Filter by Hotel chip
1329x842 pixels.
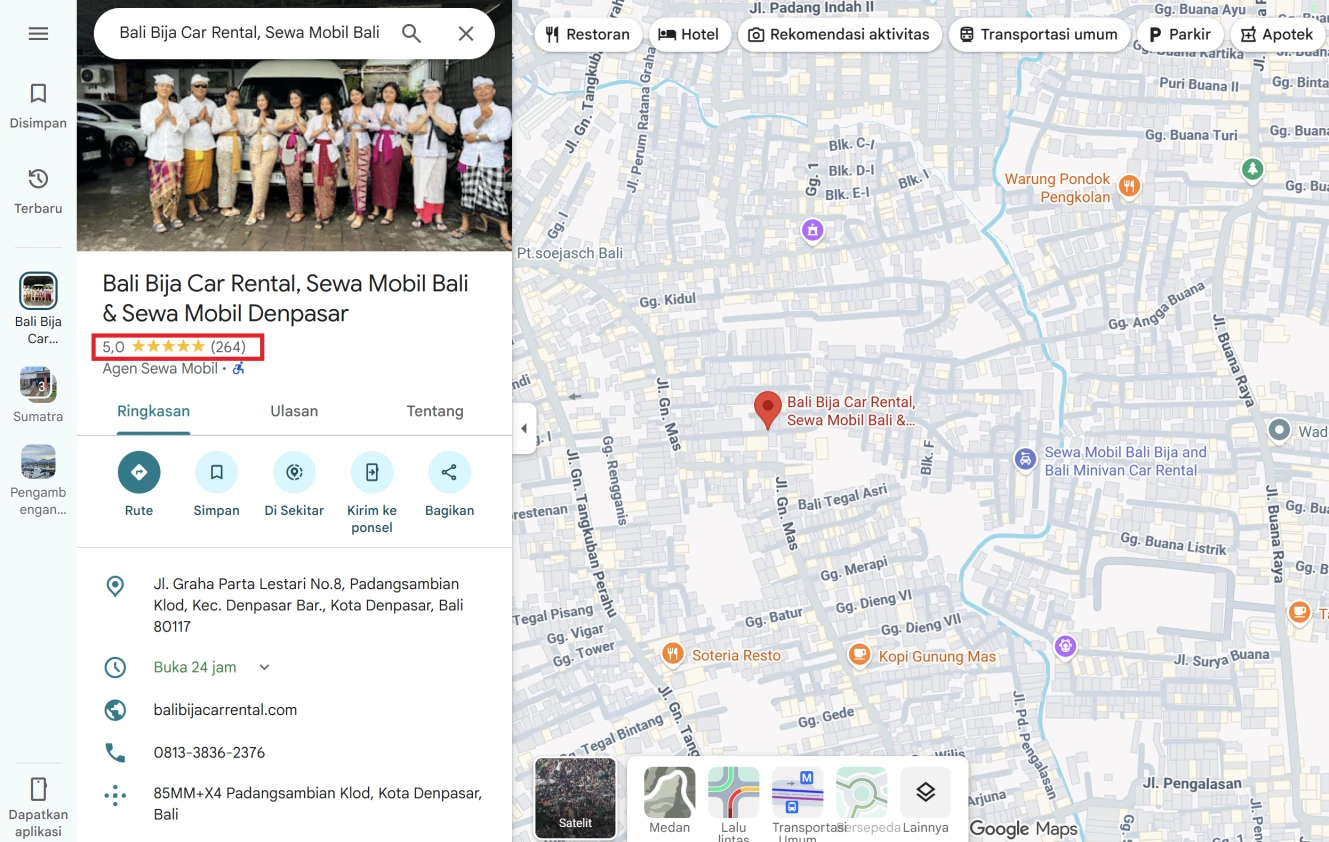point(689,34)
